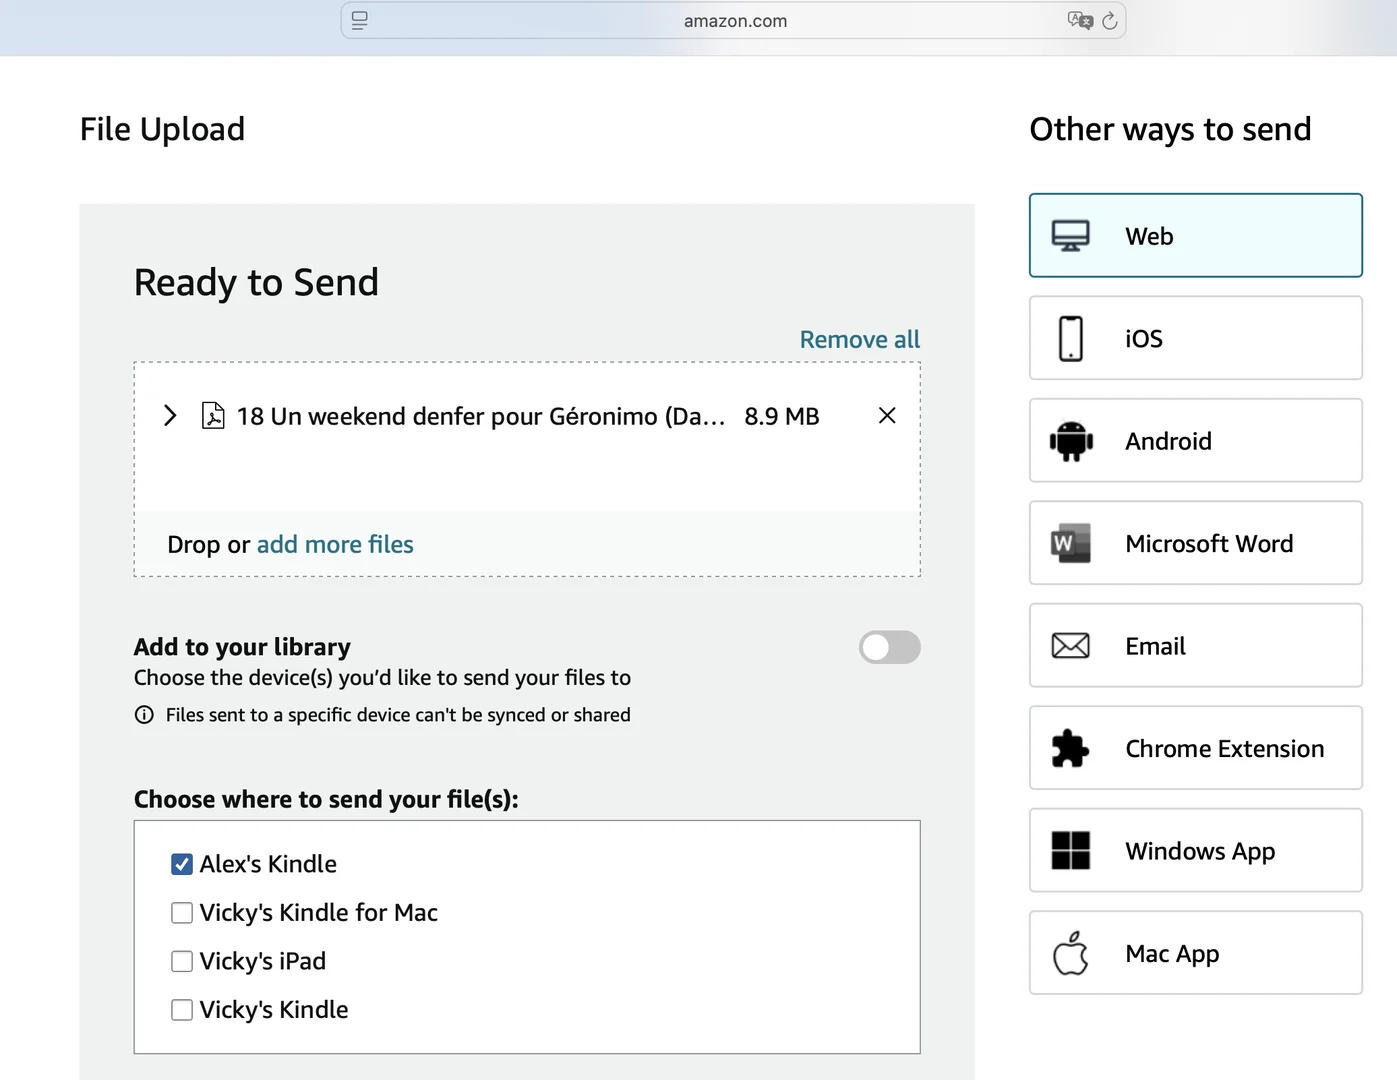The width and height of the screenshot is (1397, 1080).
Task: Click the Add to your library label
Action: pos(242,647)
